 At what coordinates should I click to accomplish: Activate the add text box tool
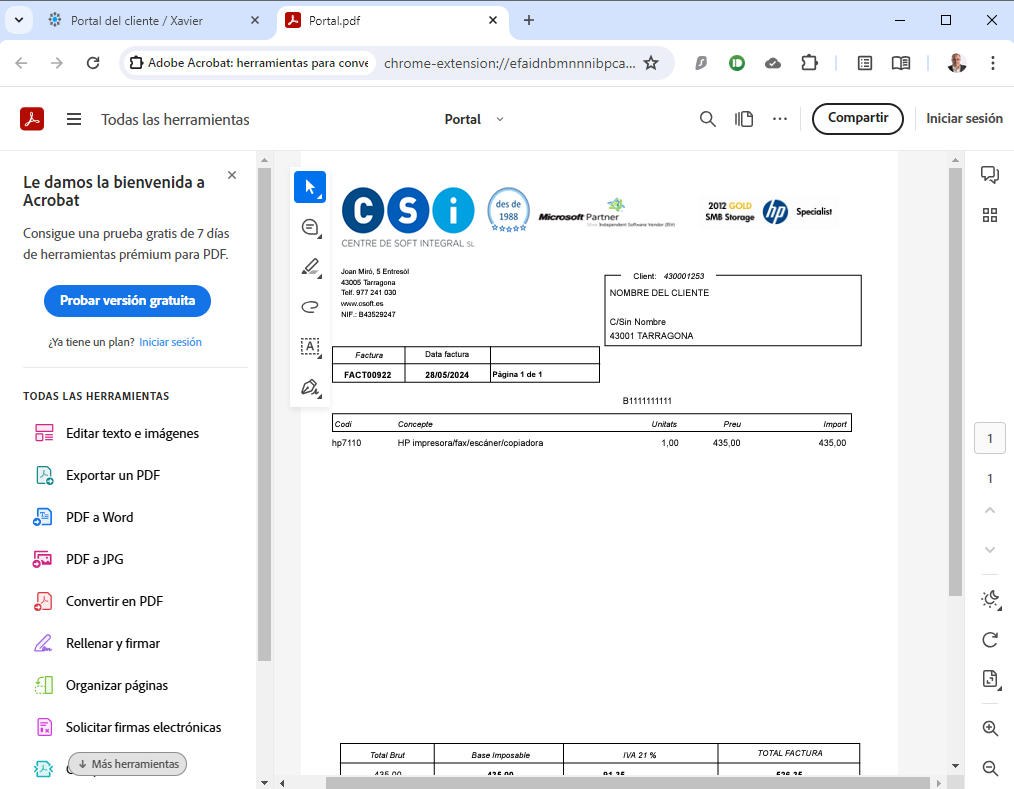[310, 347]
